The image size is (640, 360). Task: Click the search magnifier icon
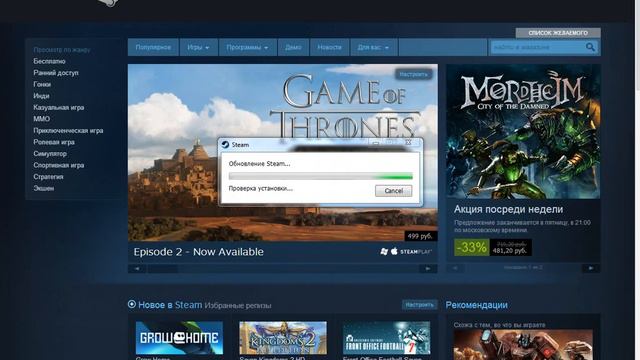point(590,47)
